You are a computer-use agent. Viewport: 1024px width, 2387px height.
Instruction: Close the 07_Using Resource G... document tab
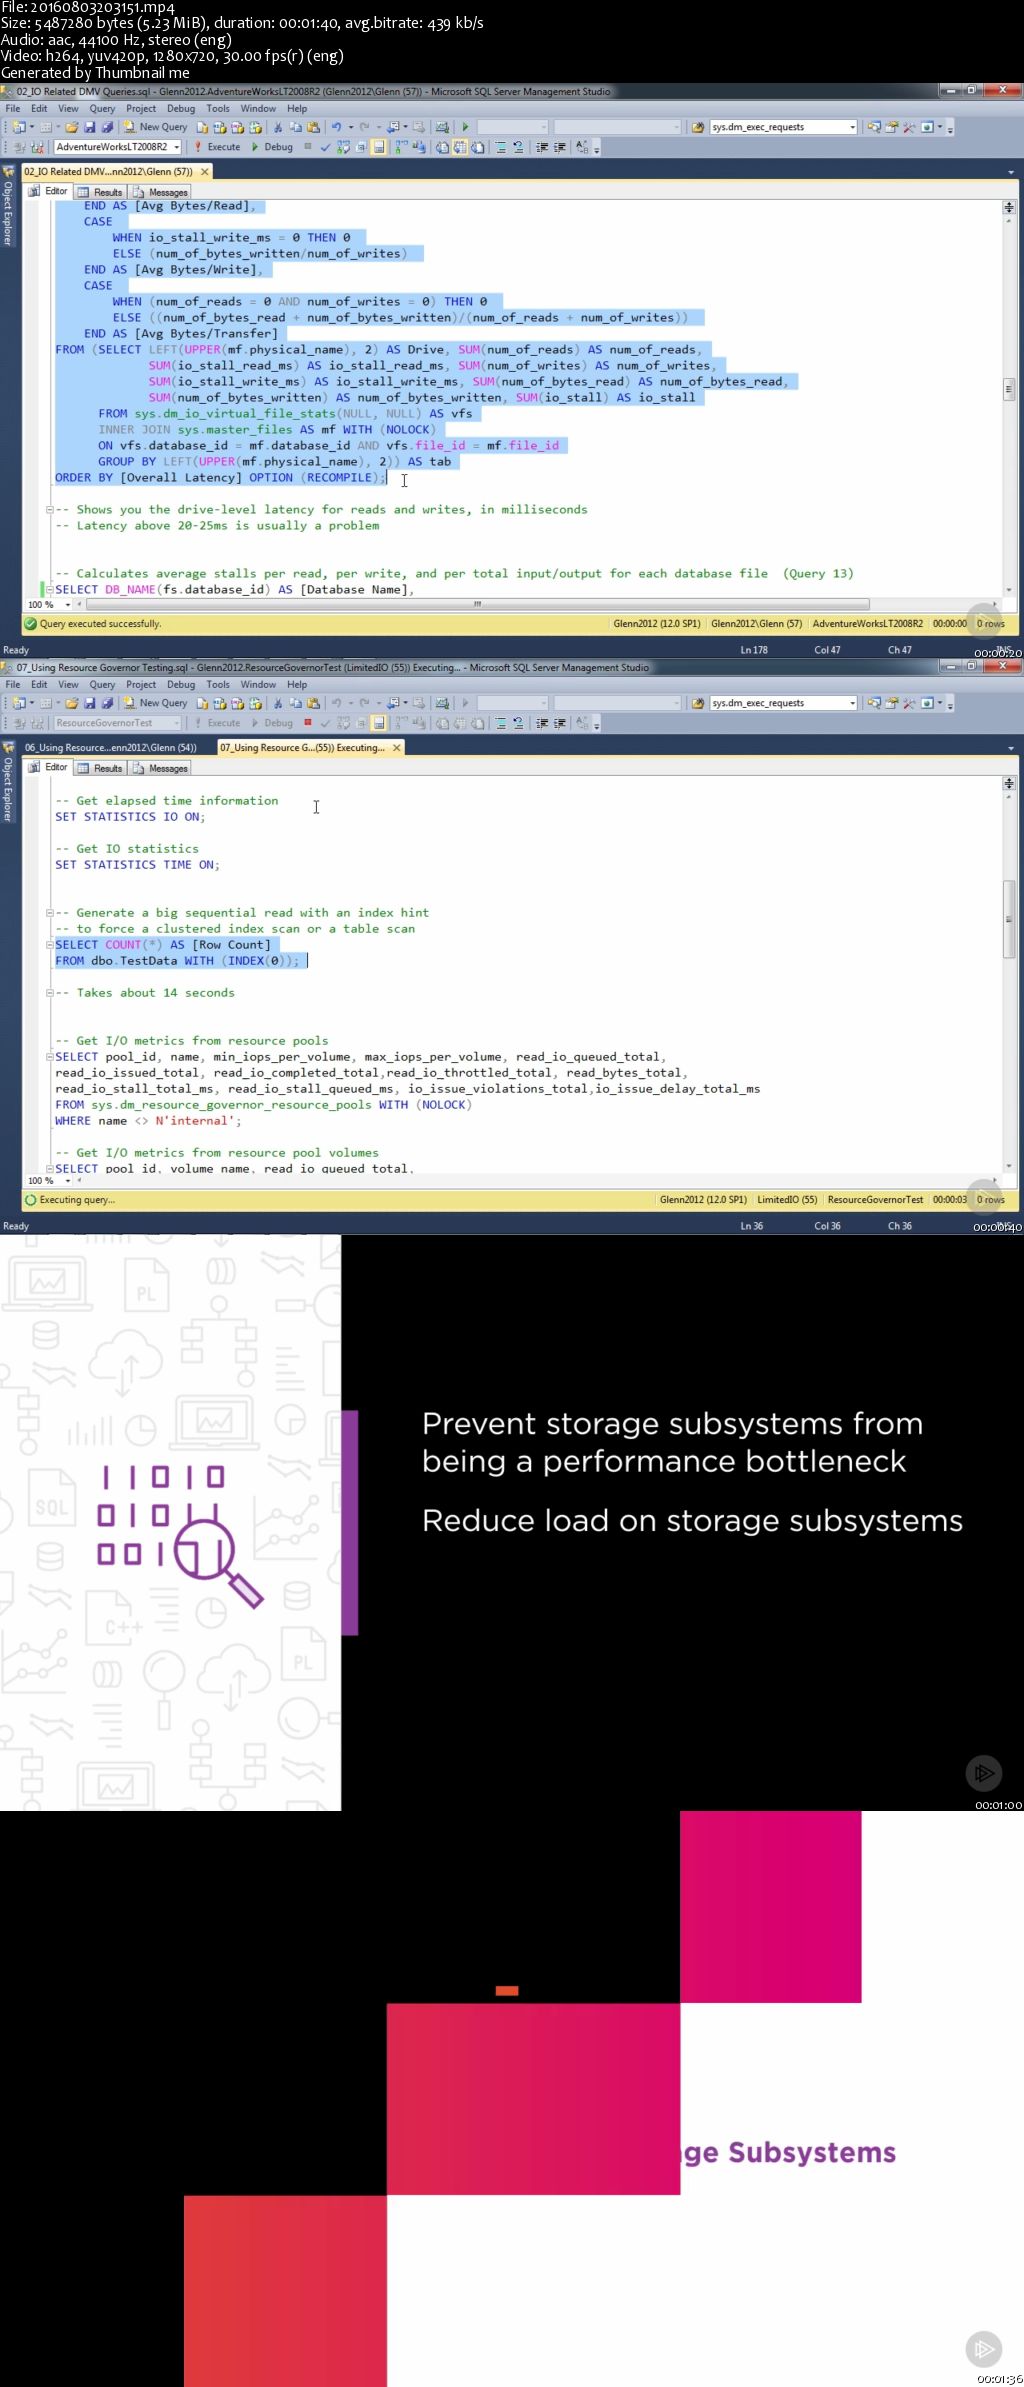pyautogui.click(x=397, y=748)
